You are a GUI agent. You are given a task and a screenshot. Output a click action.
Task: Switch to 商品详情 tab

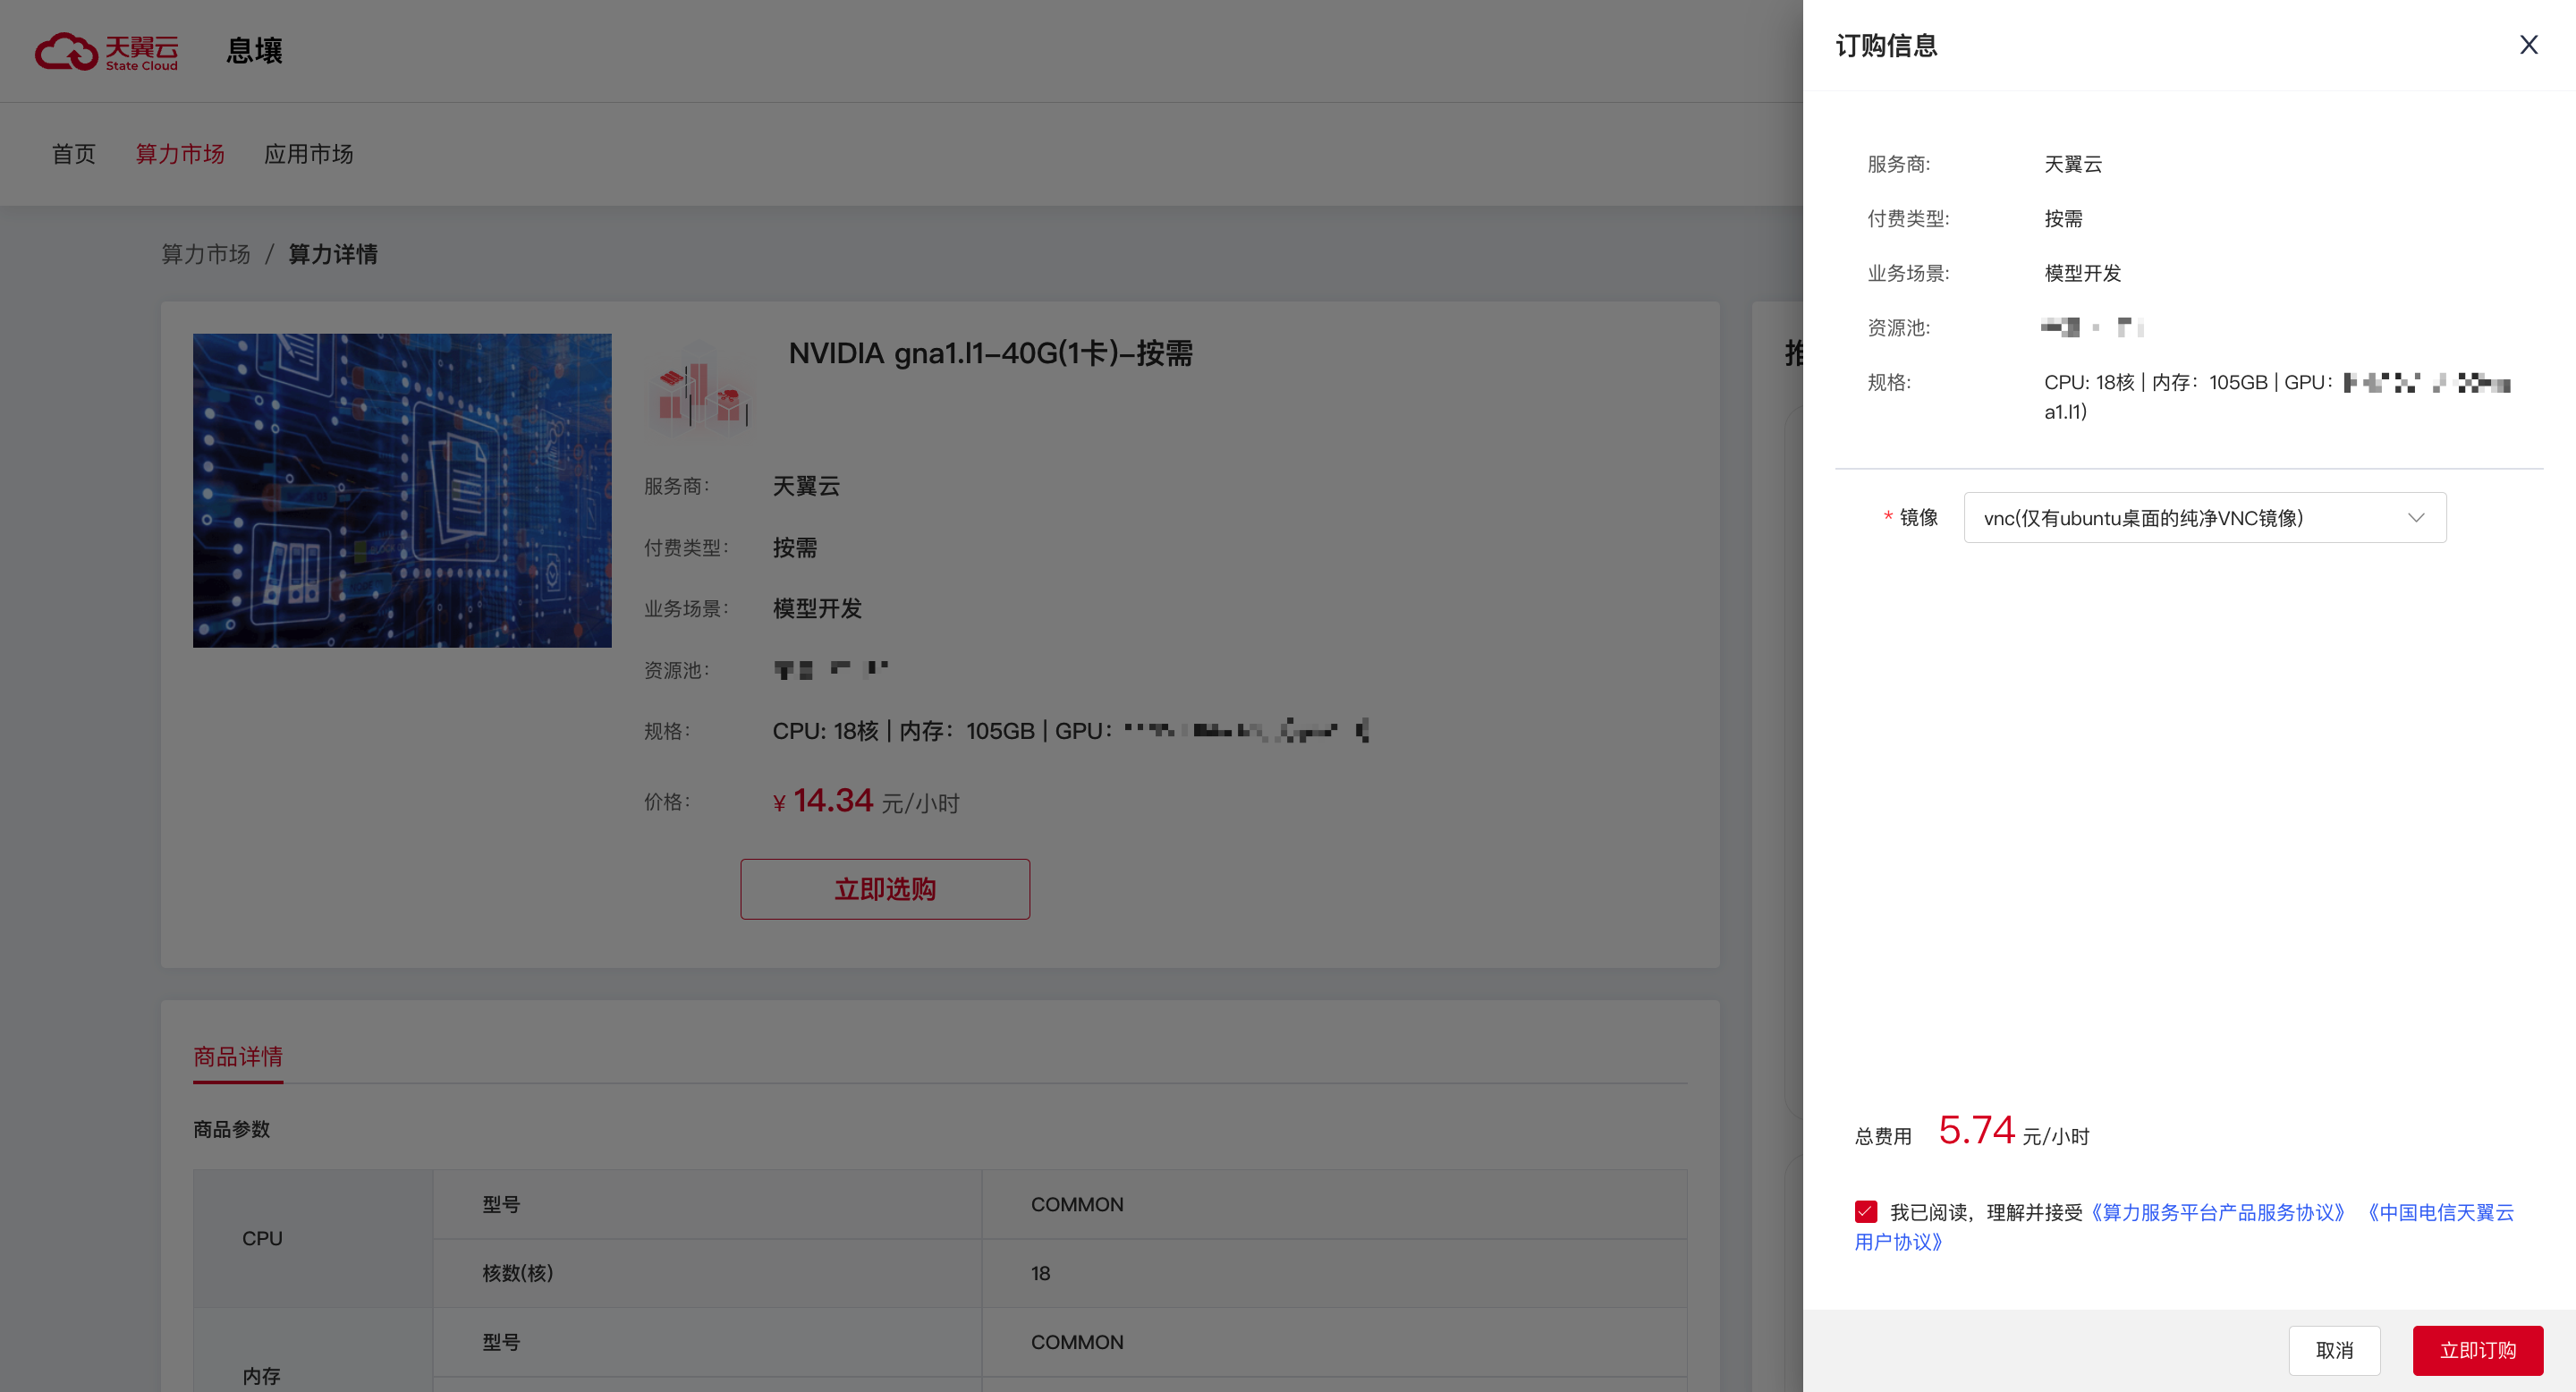point(238,1056)
